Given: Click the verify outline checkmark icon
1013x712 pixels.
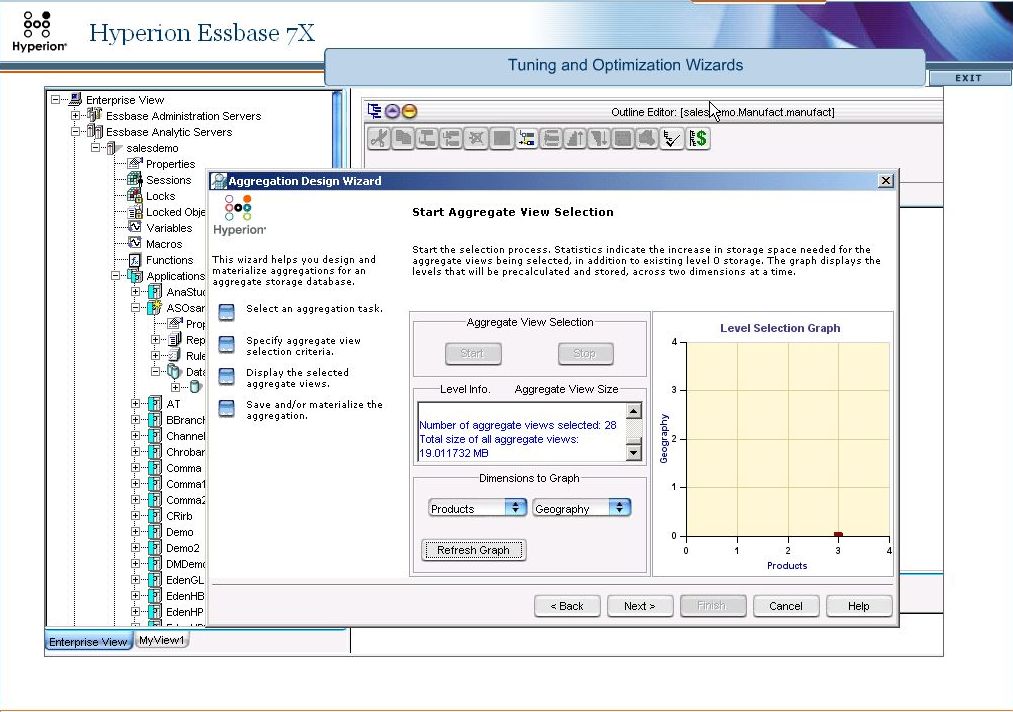Looking at the screenshot, I should (x=672, y=138).
